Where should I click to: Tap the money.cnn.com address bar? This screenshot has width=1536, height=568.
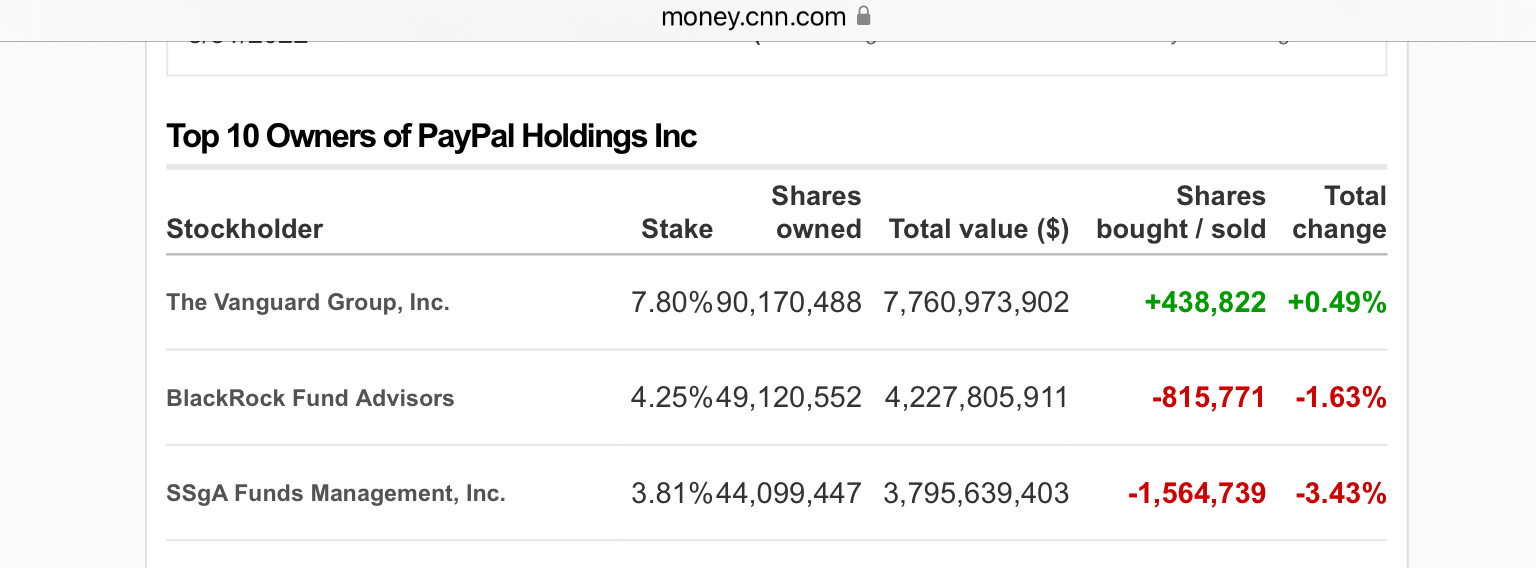[x=754, y=17]
